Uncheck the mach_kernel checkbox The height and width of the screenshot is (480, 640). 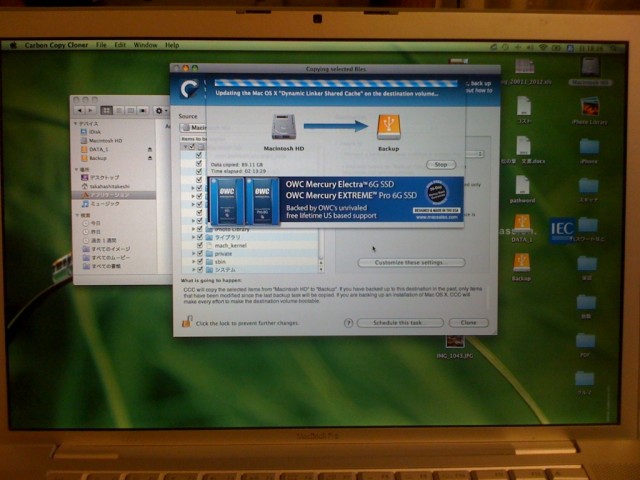tap(200, 245)
